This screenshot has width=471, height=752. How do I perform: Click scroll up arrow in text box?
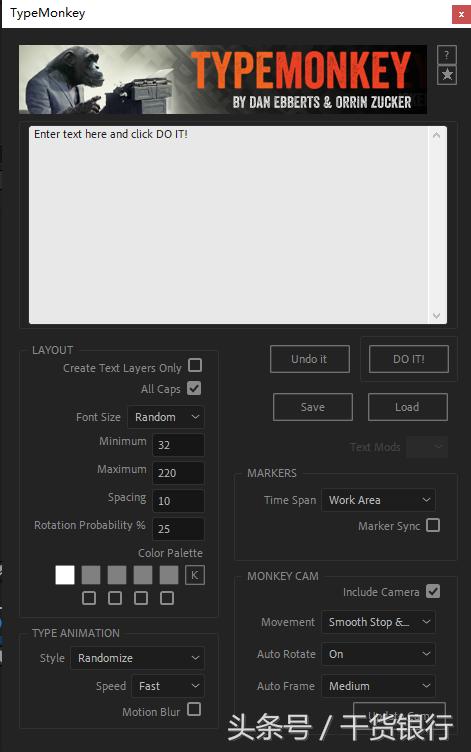coord(436,136)
